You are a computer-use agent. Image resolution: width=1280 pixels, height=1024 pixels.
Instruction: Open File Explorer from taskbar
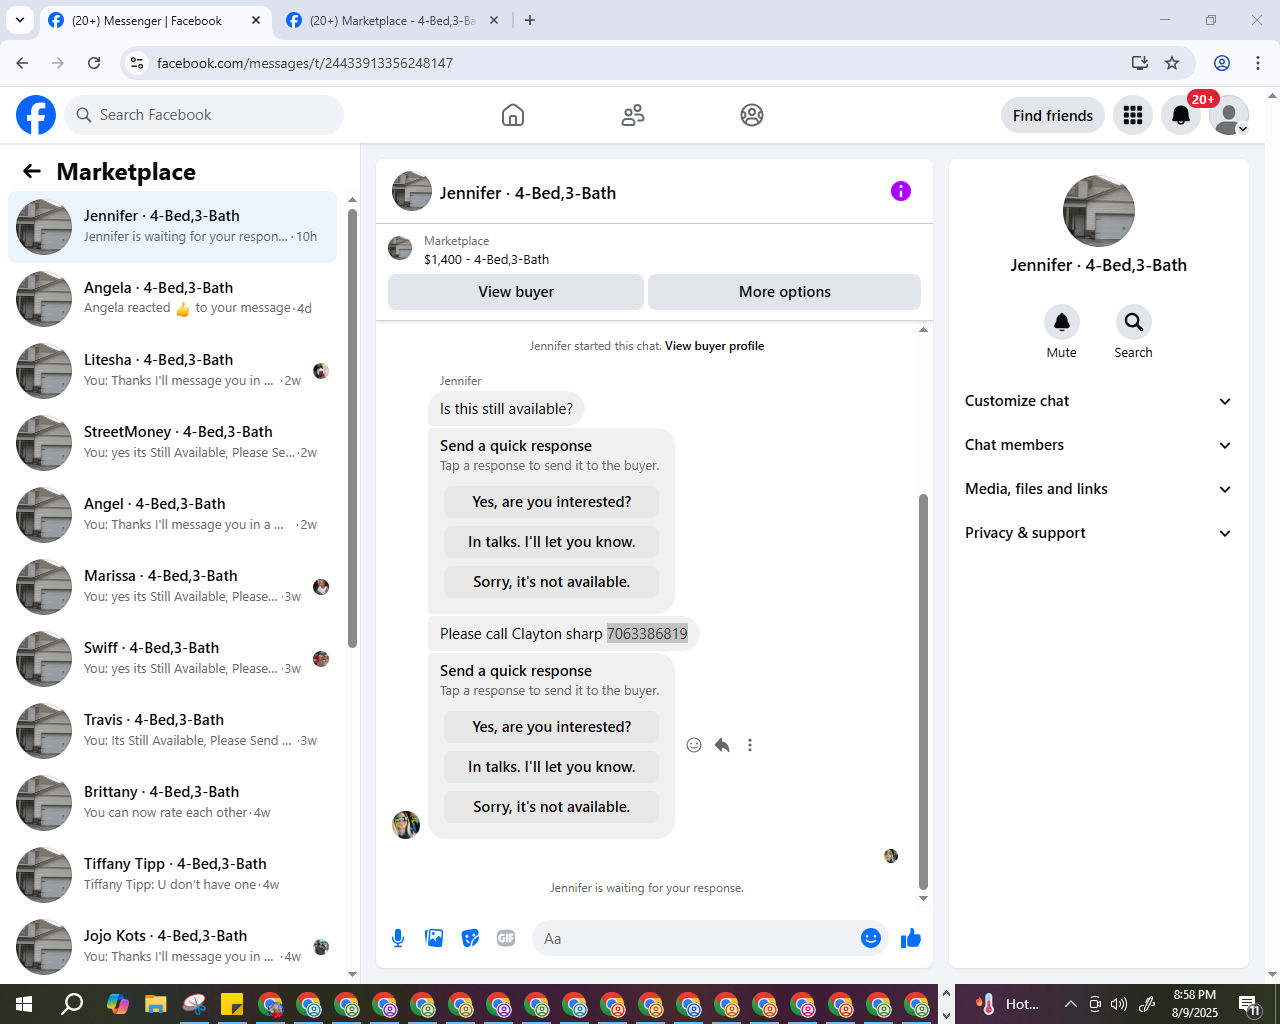pos(155,1004)
